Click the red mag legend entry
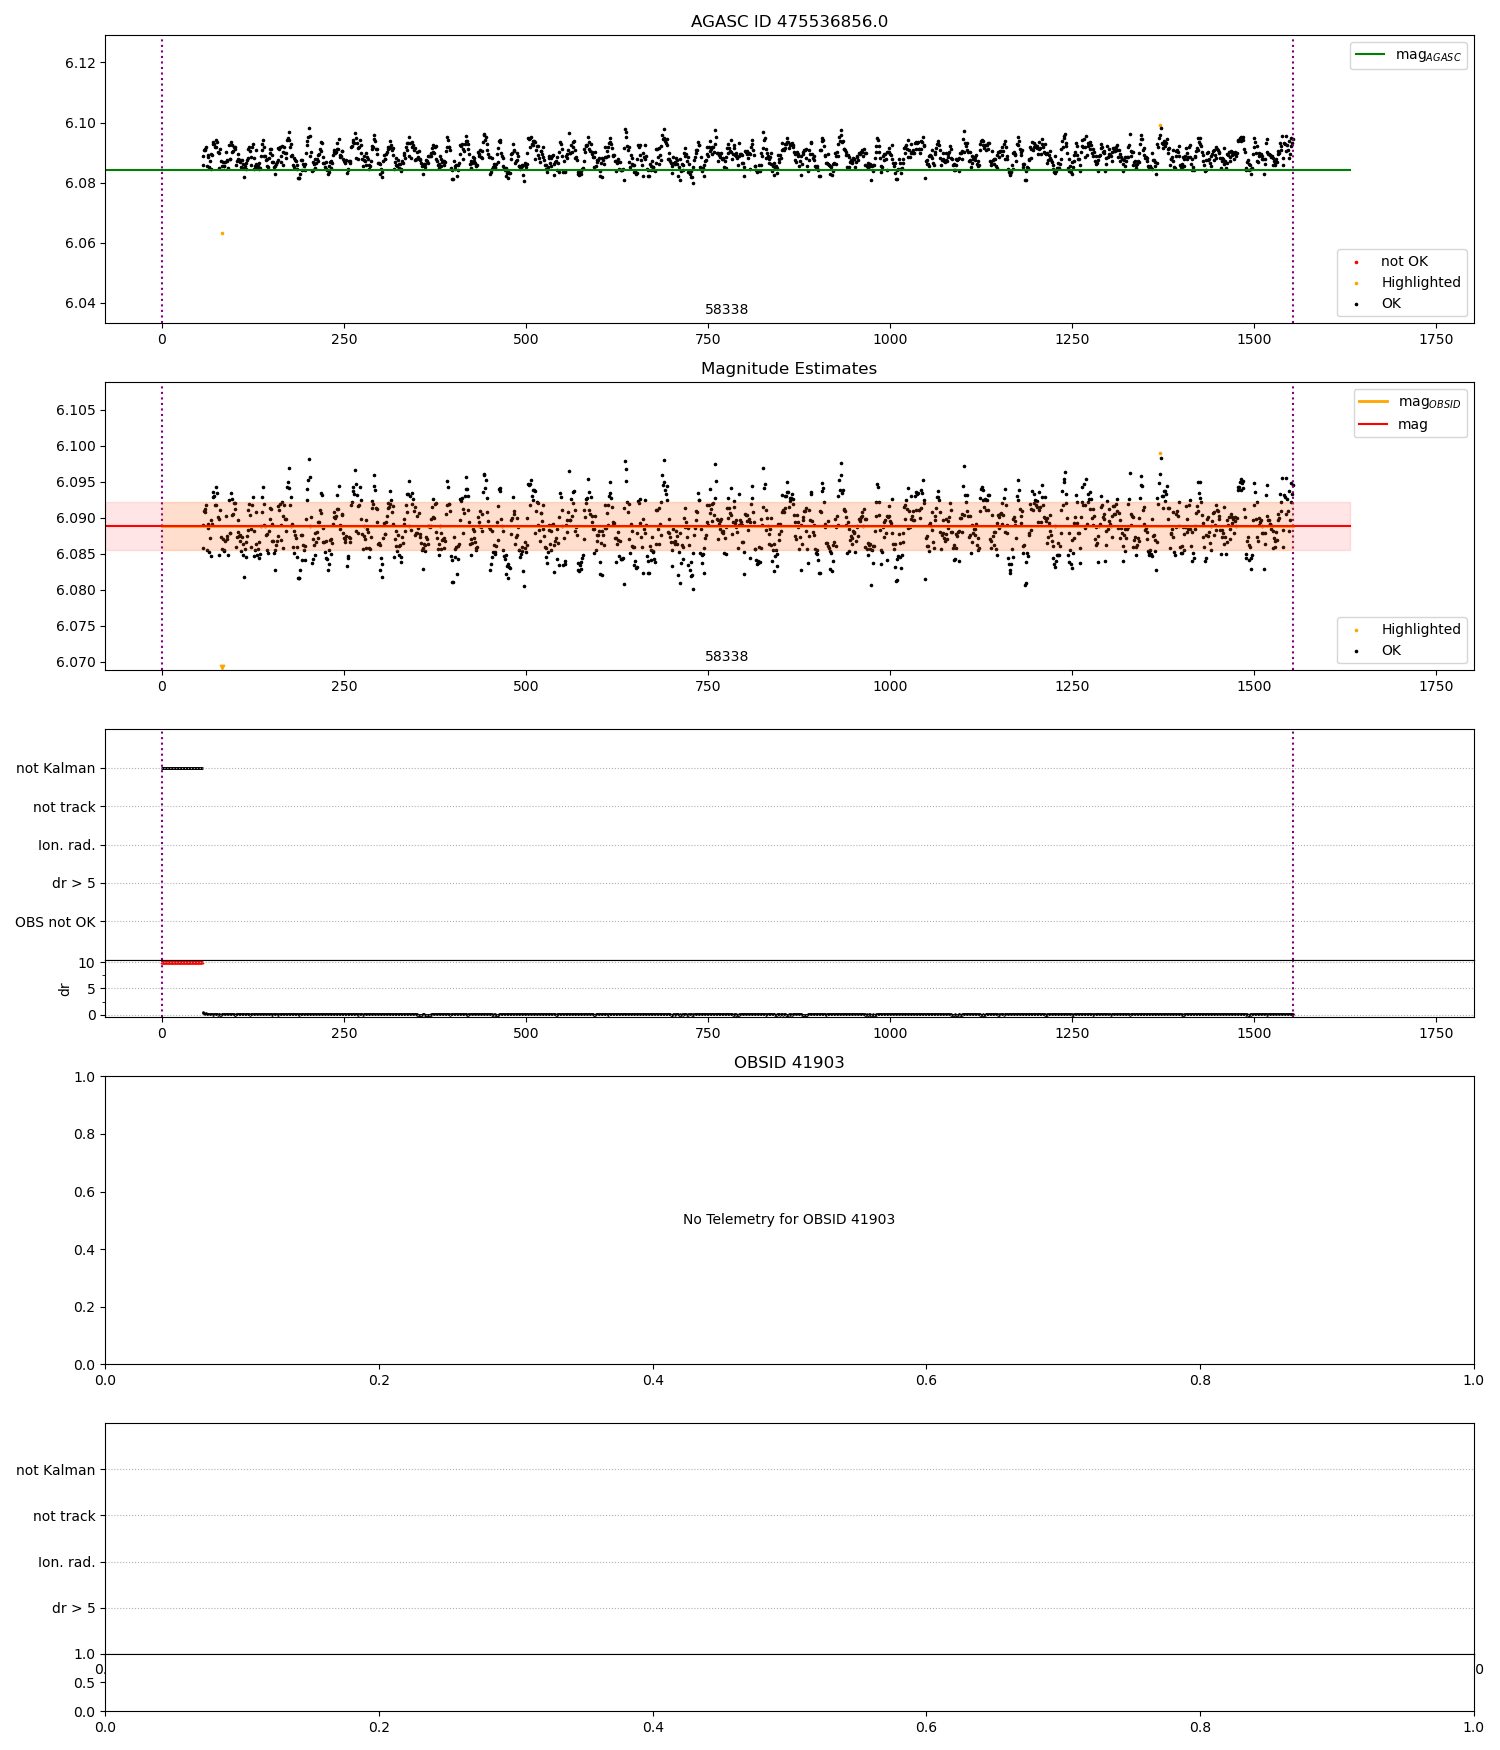 pyautogui.click(x=1393, y=425)
